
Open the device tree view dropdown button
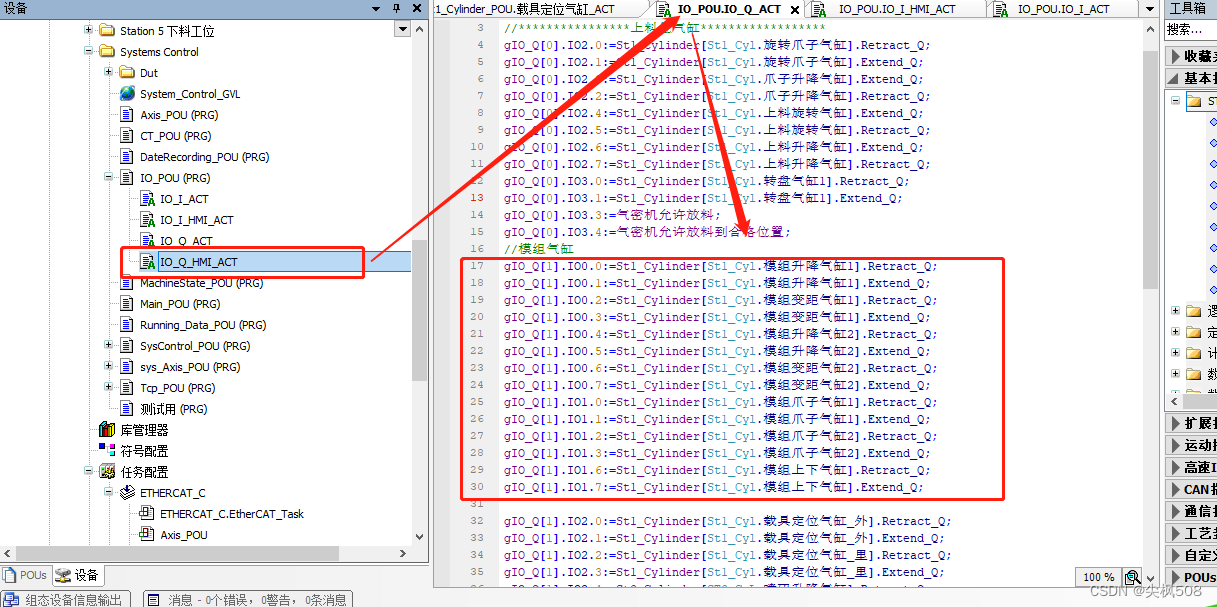pos(403,30)
